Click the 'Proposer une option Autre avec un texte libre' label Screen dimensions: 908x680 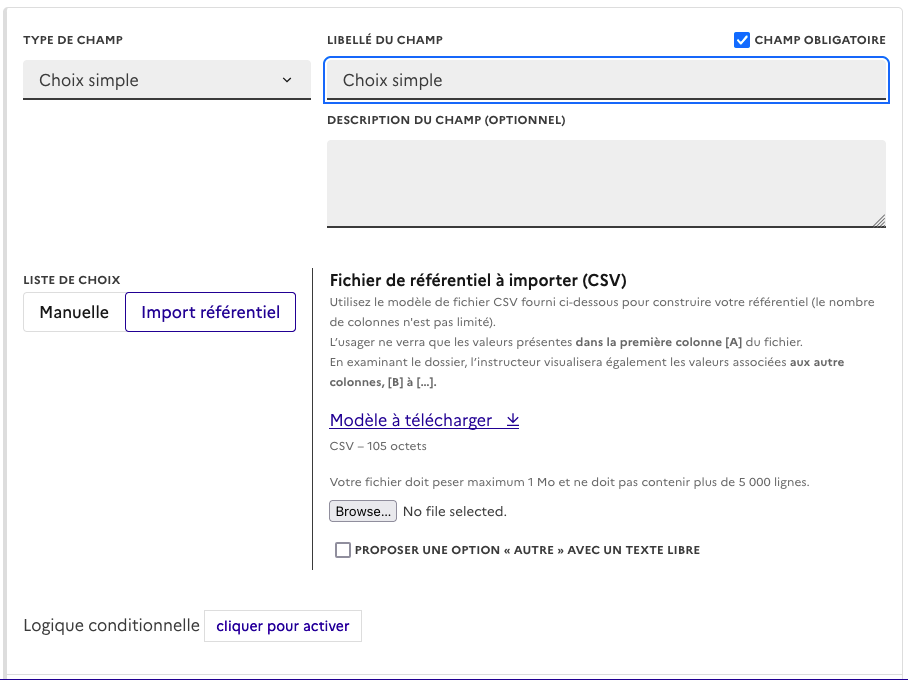coord(527,550)
